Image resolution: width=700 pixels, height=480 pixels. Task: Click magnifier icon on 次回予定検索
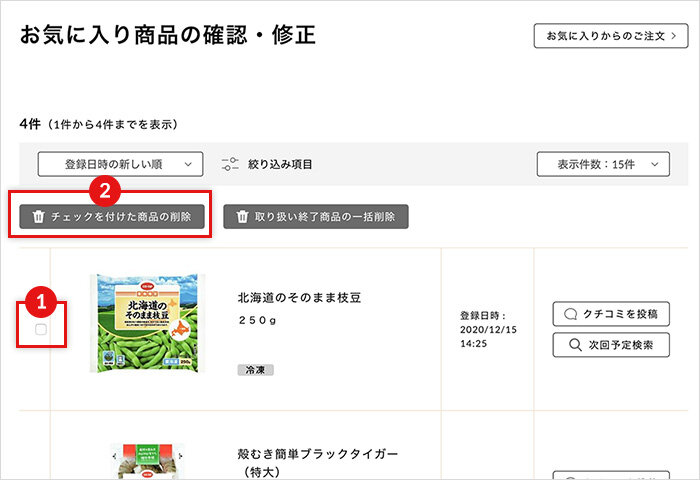575,345
